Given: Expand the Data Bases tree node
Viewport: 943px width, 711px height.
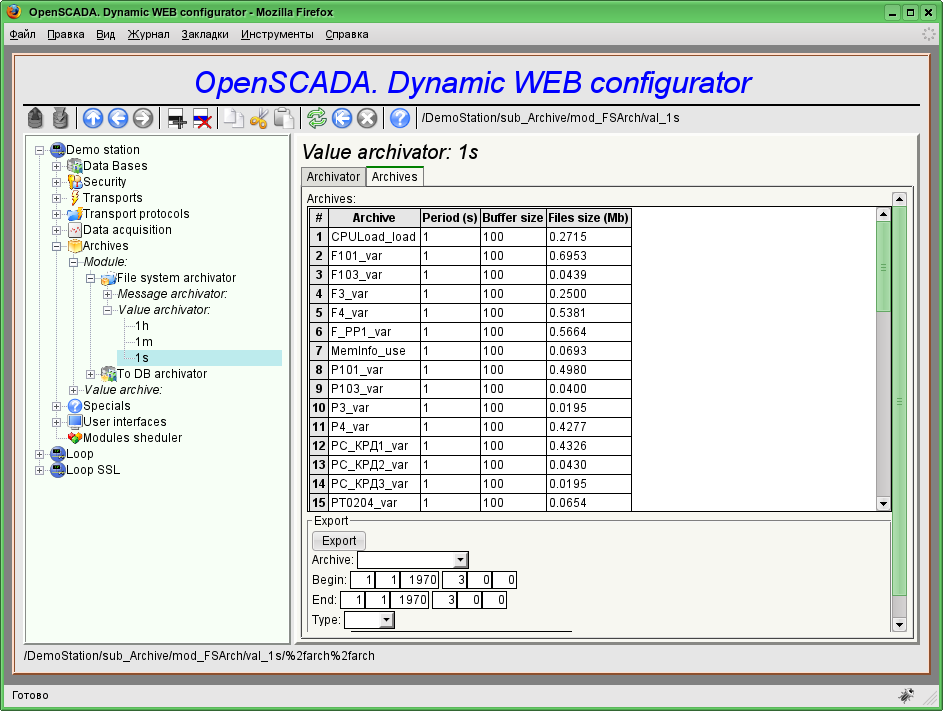Looking at the screenshot, I should coord(57,166).
